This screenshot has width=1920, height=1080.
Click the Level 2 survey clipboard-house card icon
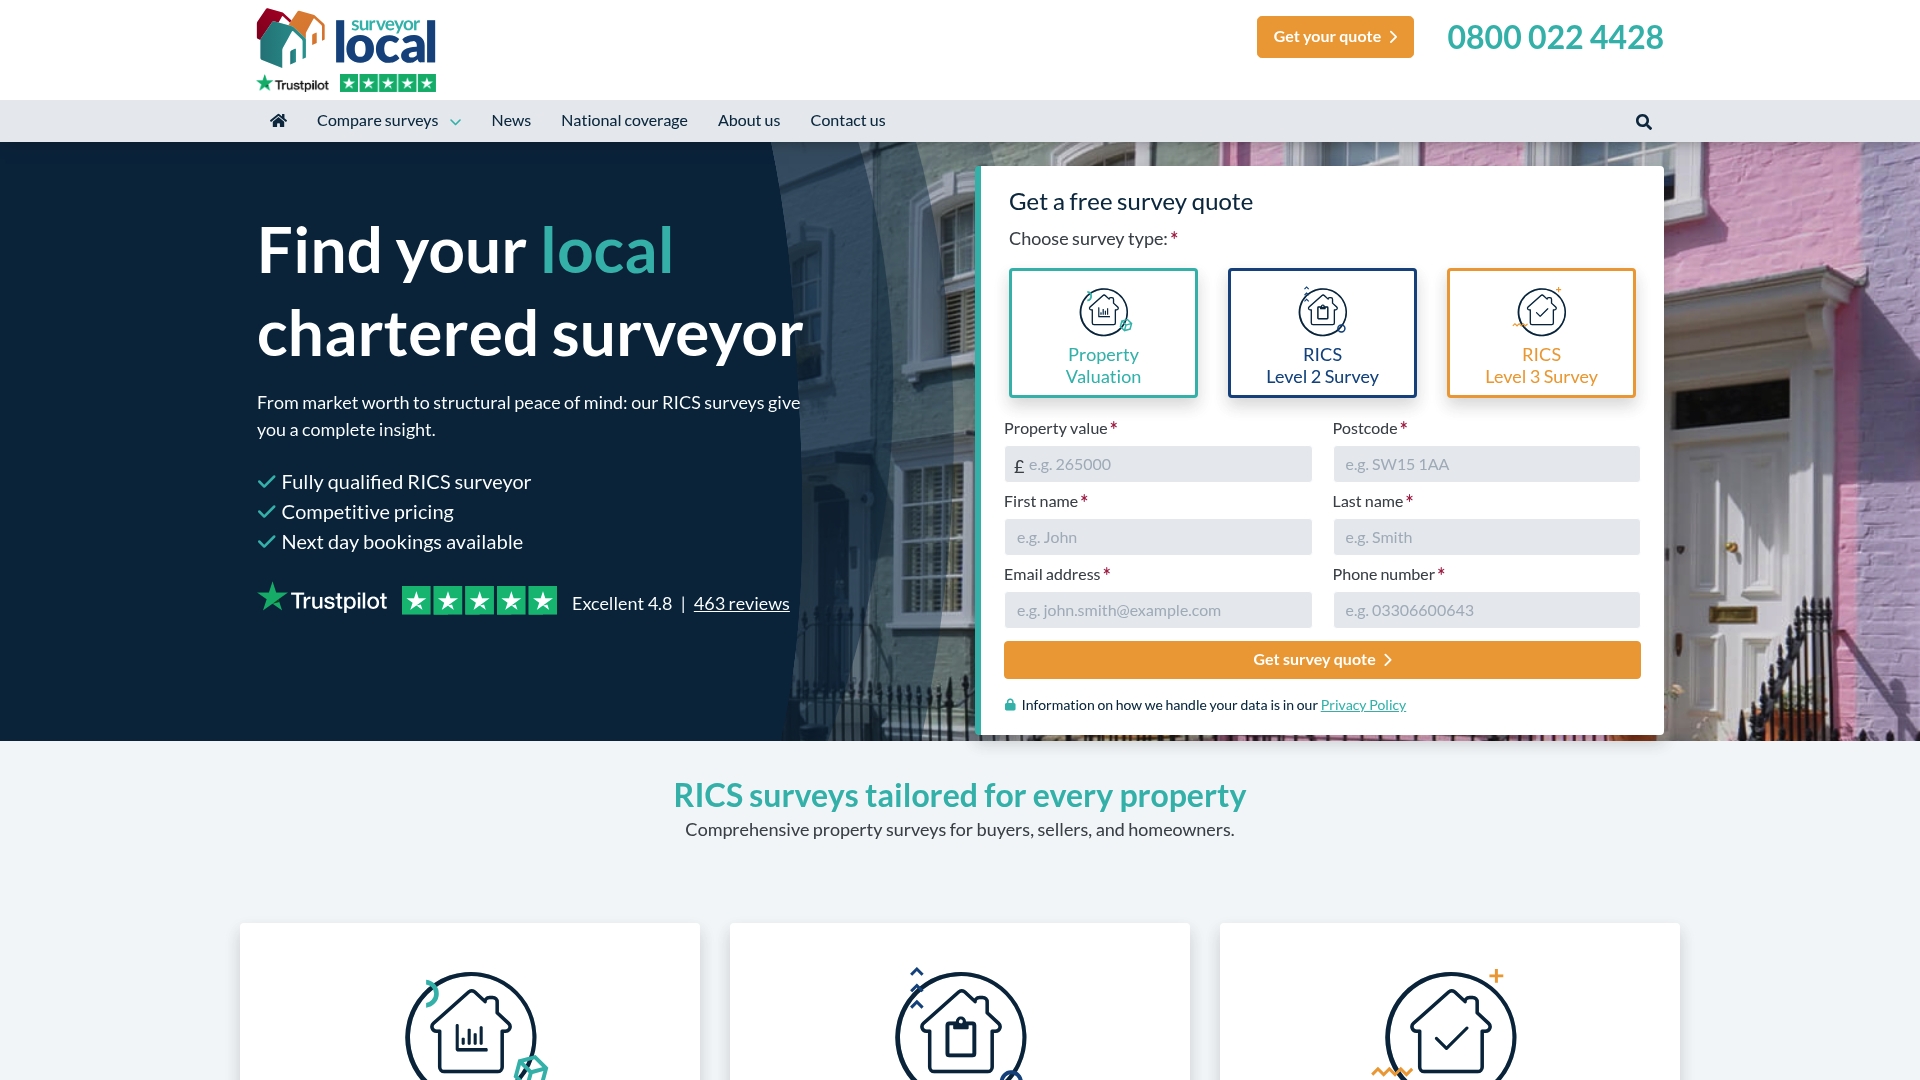tap(960, 1025)
